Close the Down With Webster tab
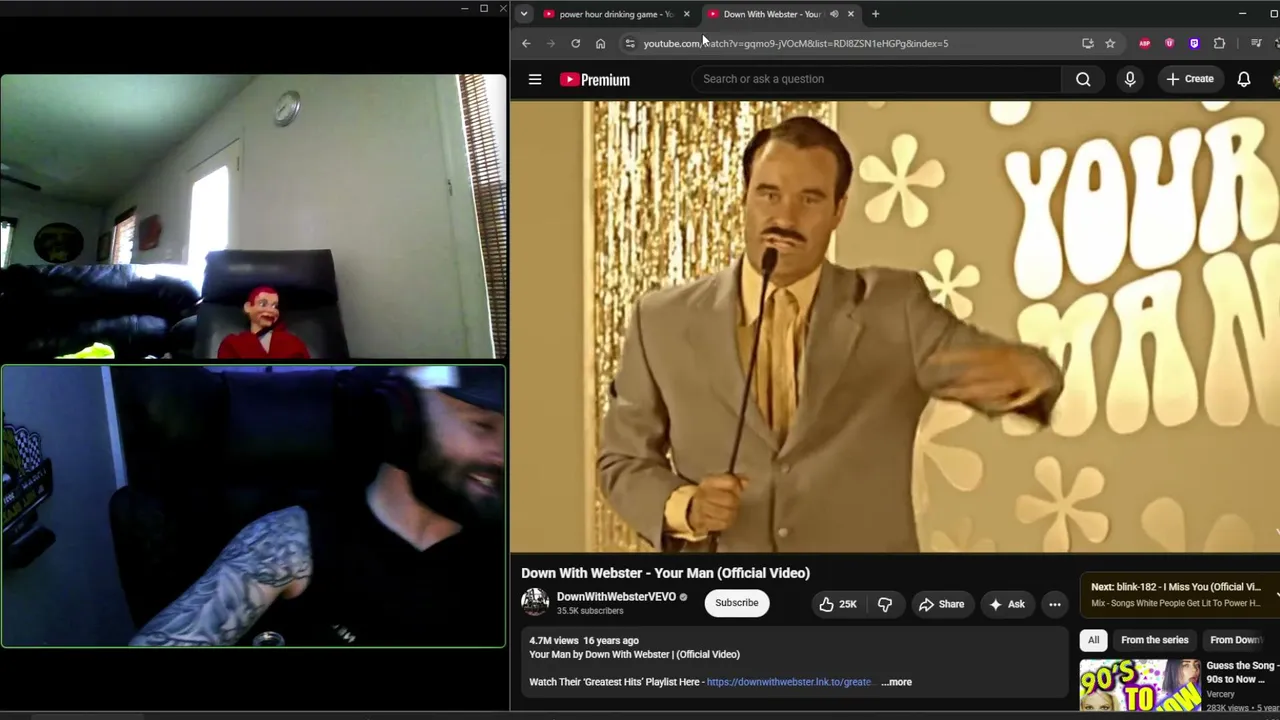The width and height of the screenshot is (1280, 720). click(x=850, y=14)
